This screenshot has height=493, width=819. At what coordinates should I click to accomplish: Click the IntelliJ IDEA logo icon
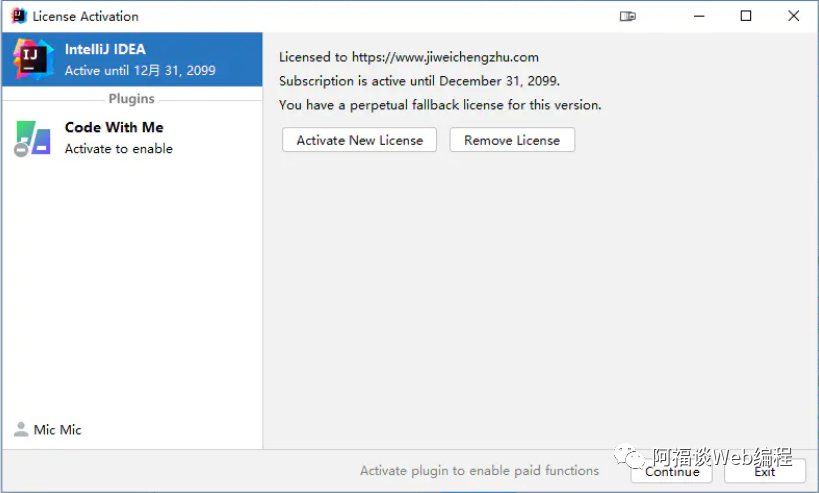click(33, 59)
